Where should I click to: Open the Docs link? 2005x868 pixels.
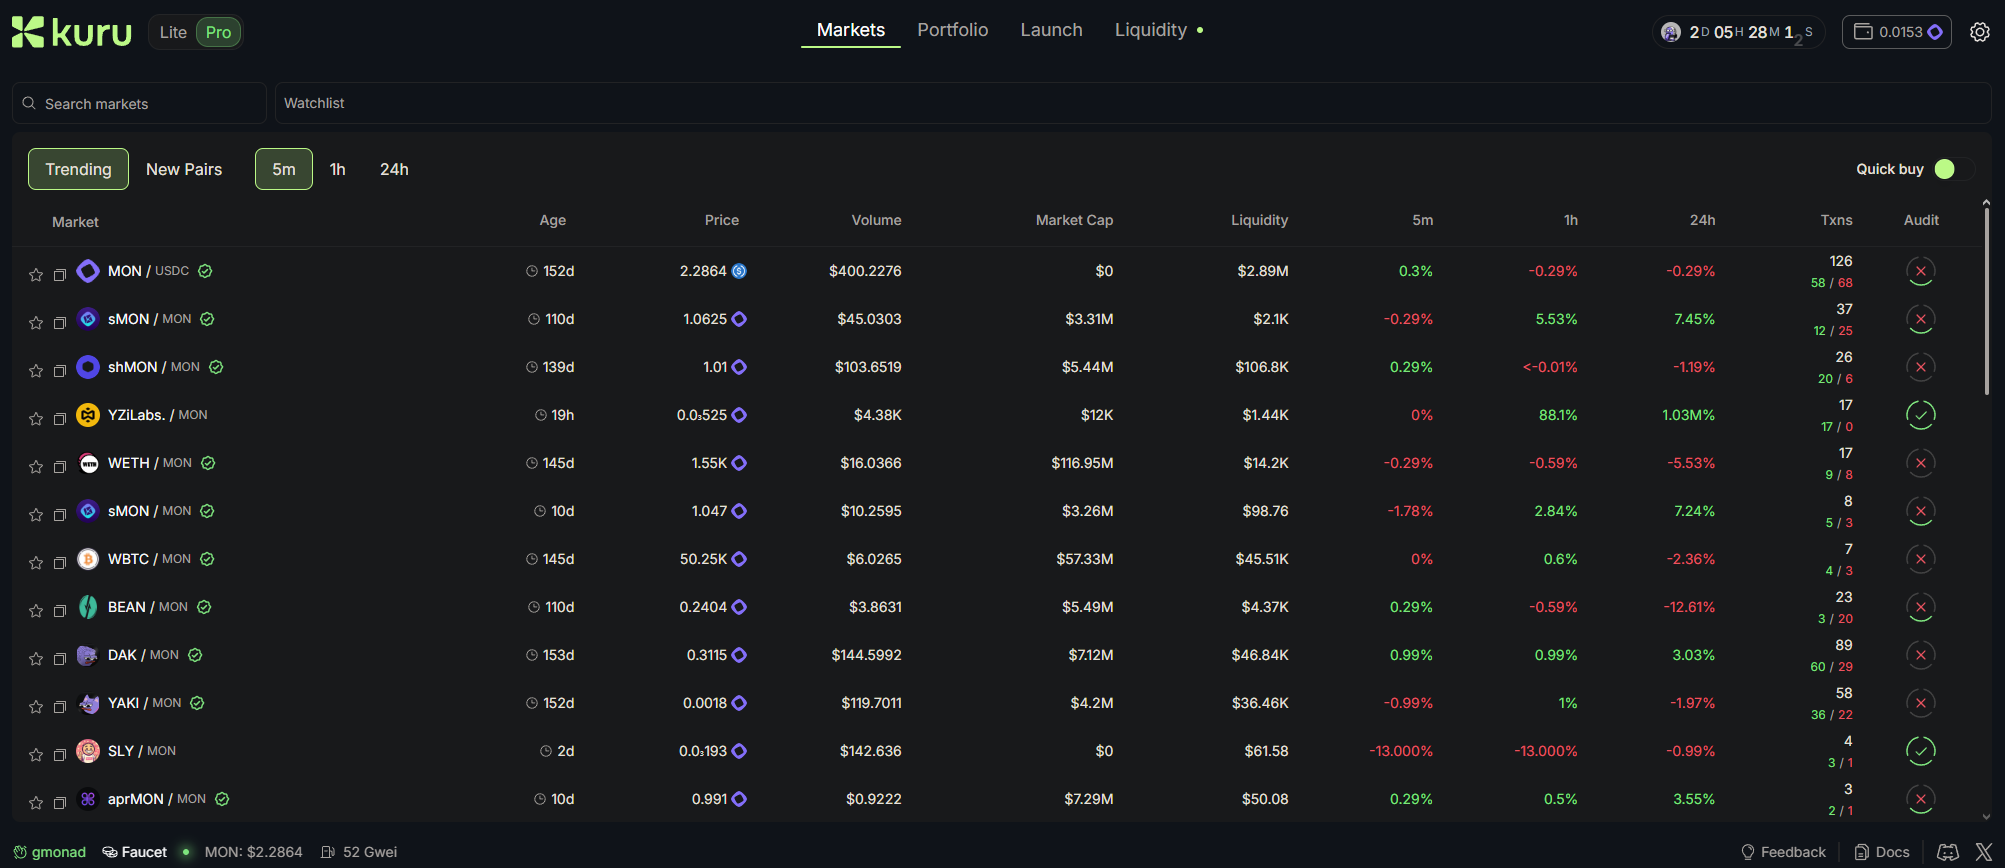click(x=1882, y=852)
